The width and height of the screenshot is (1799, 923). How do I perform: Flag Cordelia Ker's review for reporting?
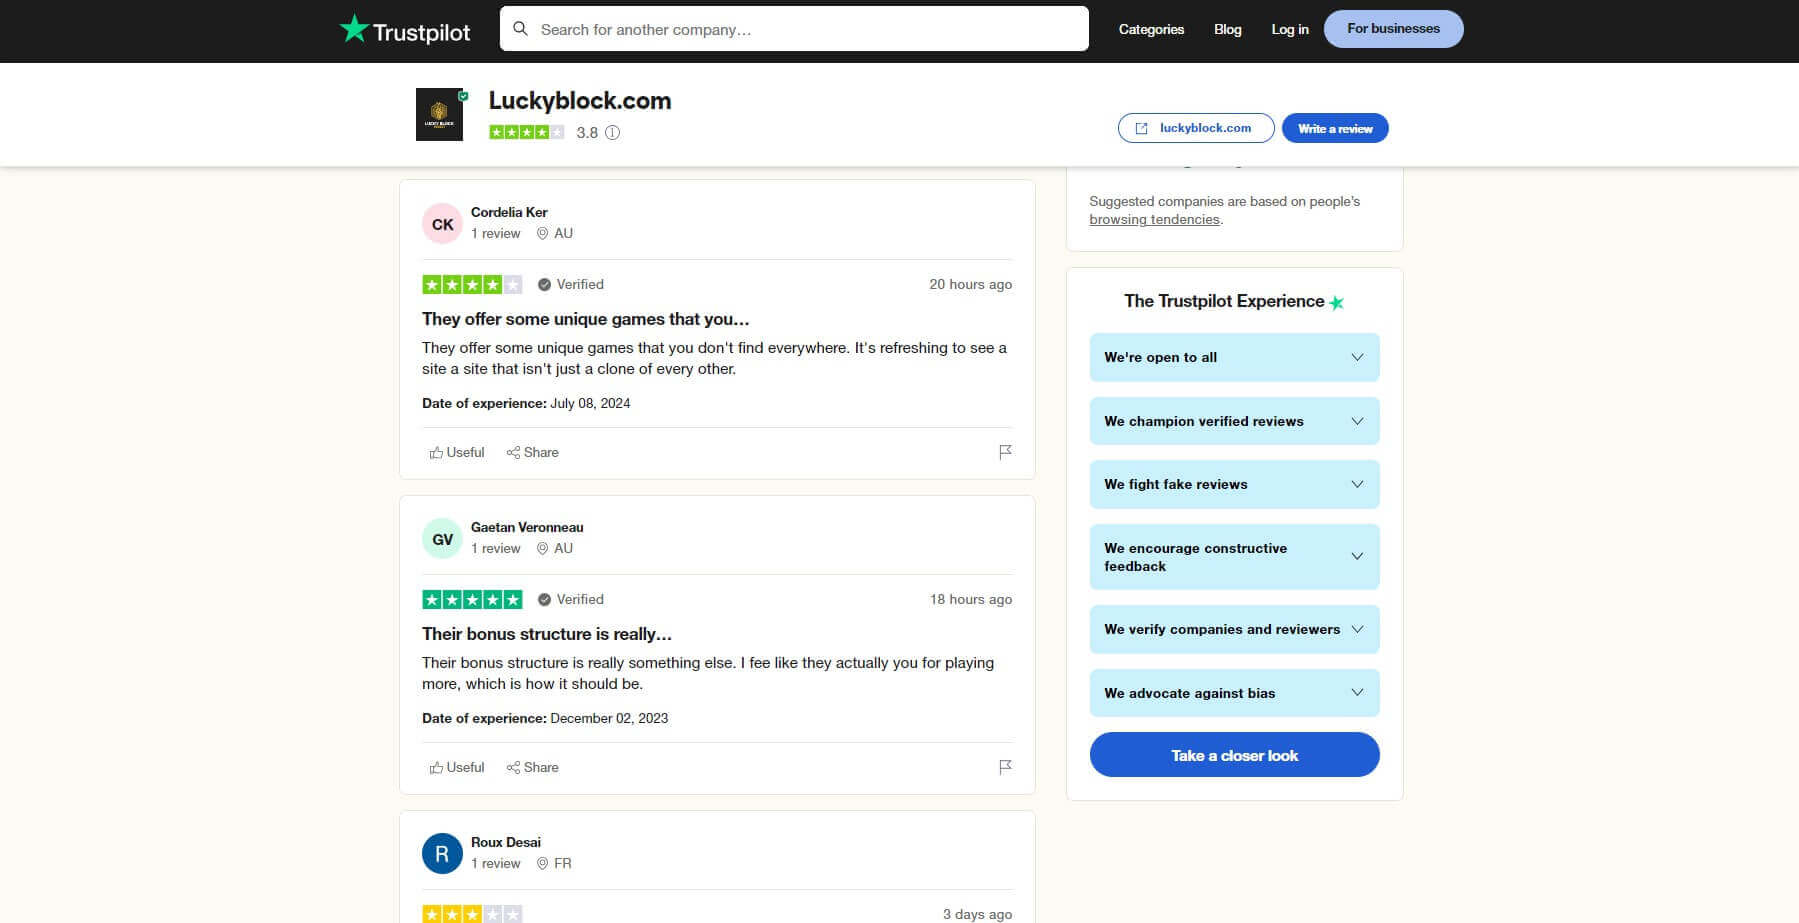click(x=1005, y=452)
